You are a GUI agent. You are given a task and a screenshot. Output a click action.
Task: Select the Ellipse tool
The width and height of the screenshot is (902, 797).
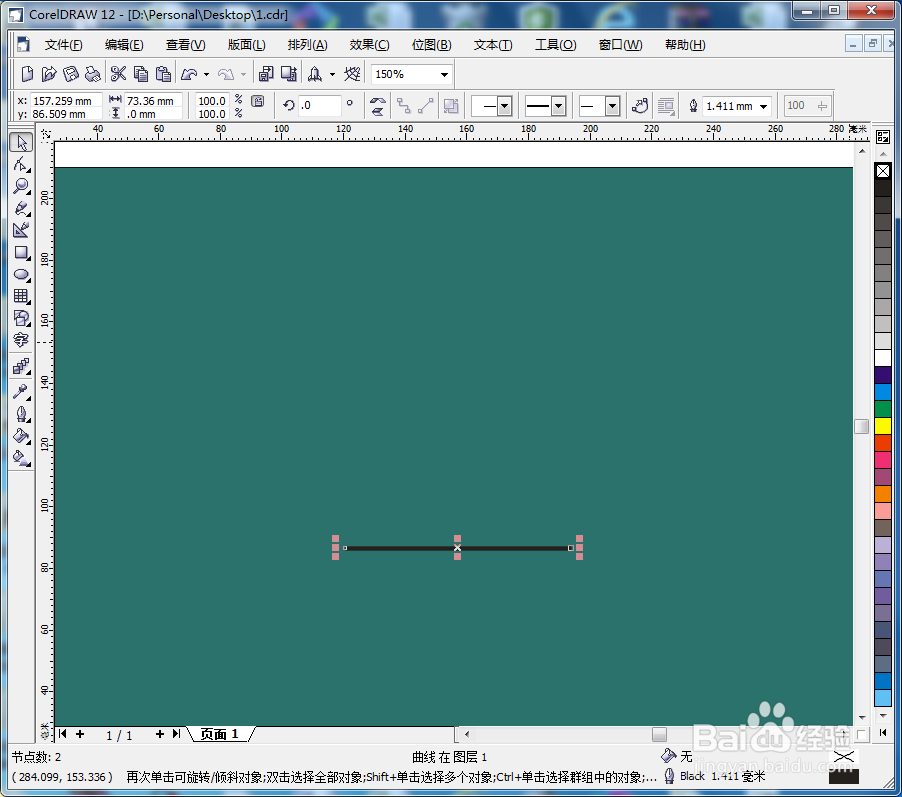click(x=21, y=274)
